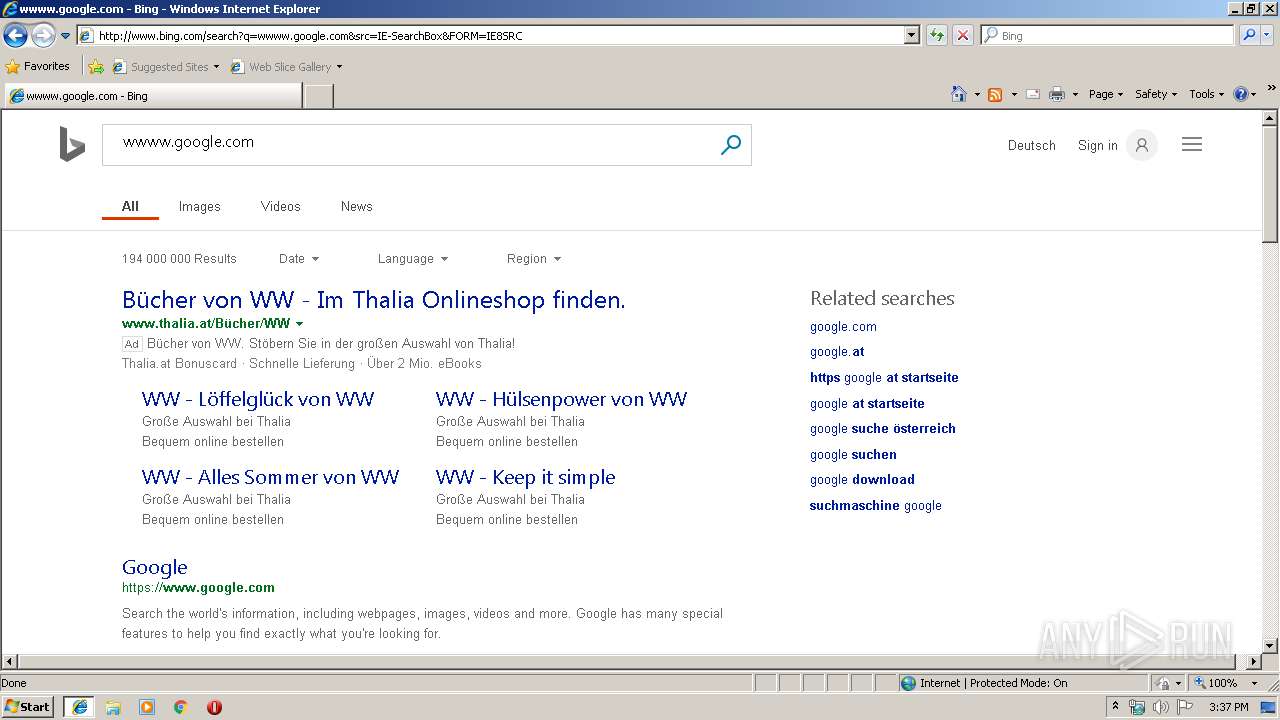Open the 100% zoom level control

(1225, 683)
